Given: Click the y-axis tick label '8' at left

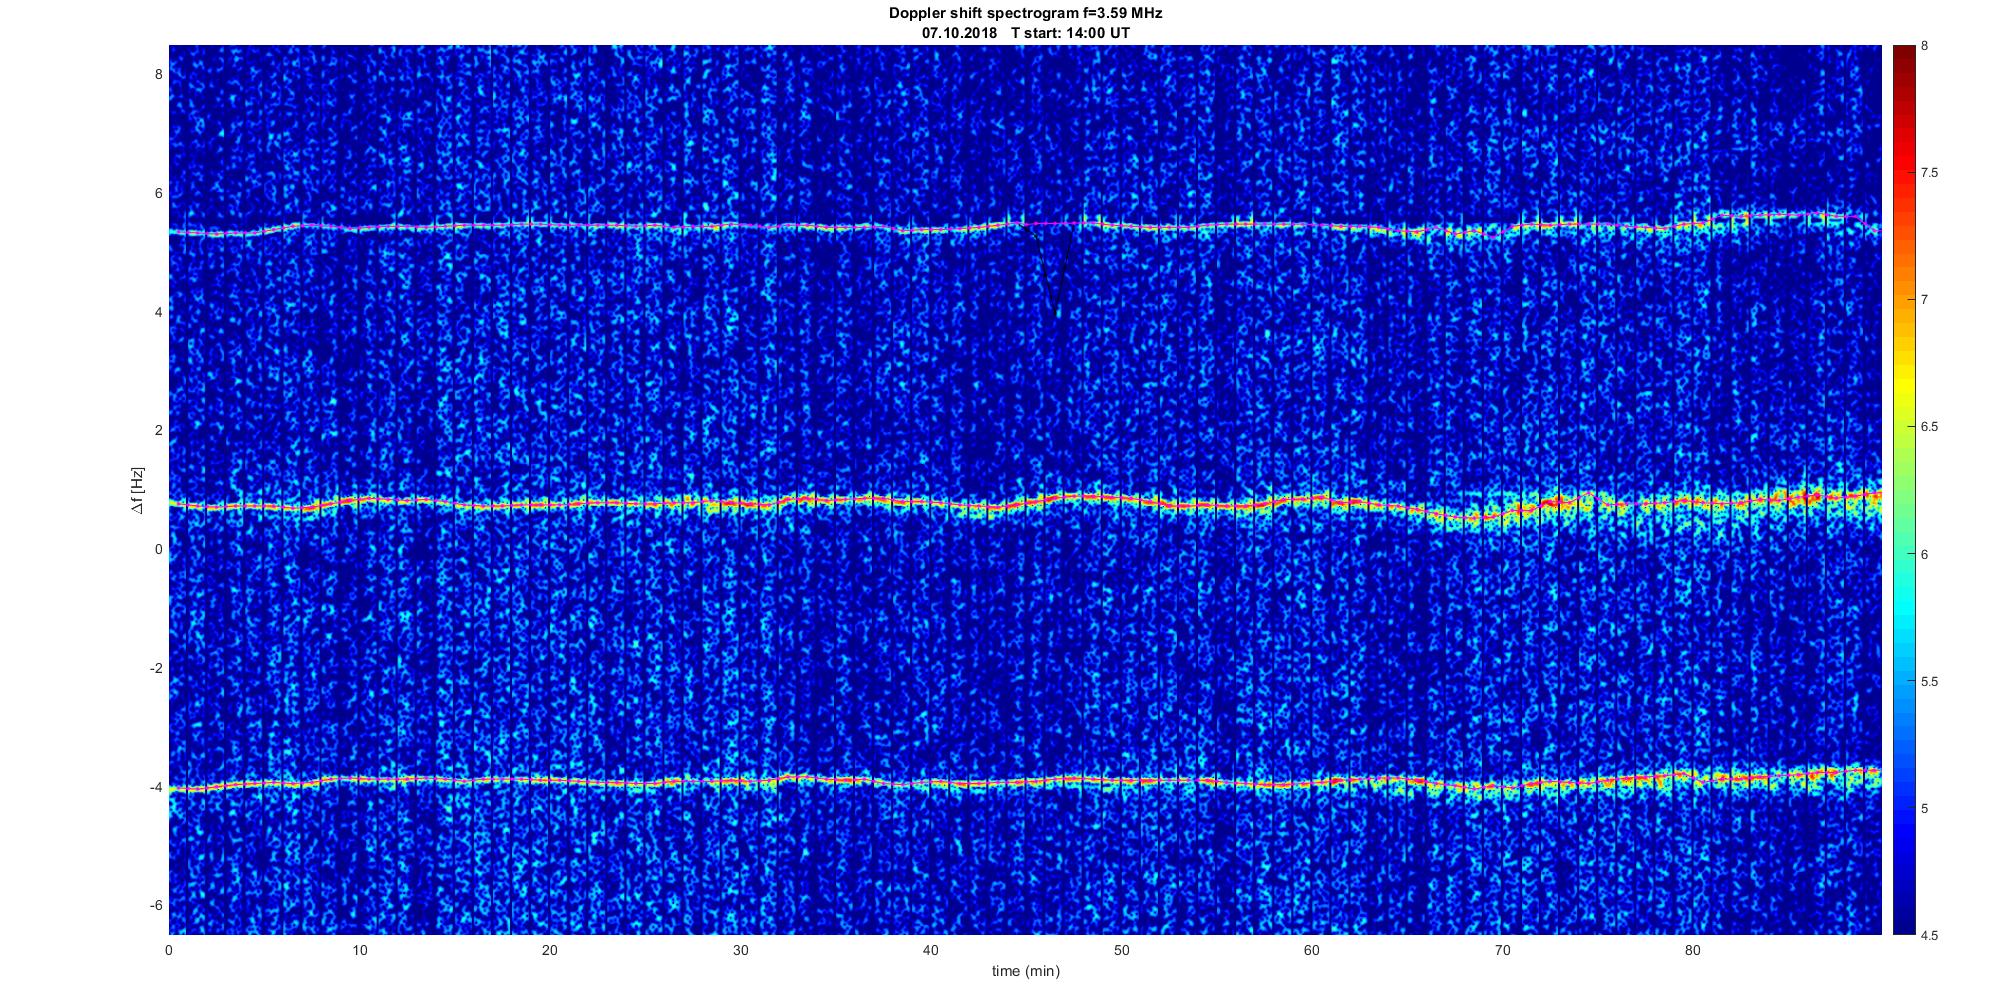Looking at the screenshot, I should 158,74.
